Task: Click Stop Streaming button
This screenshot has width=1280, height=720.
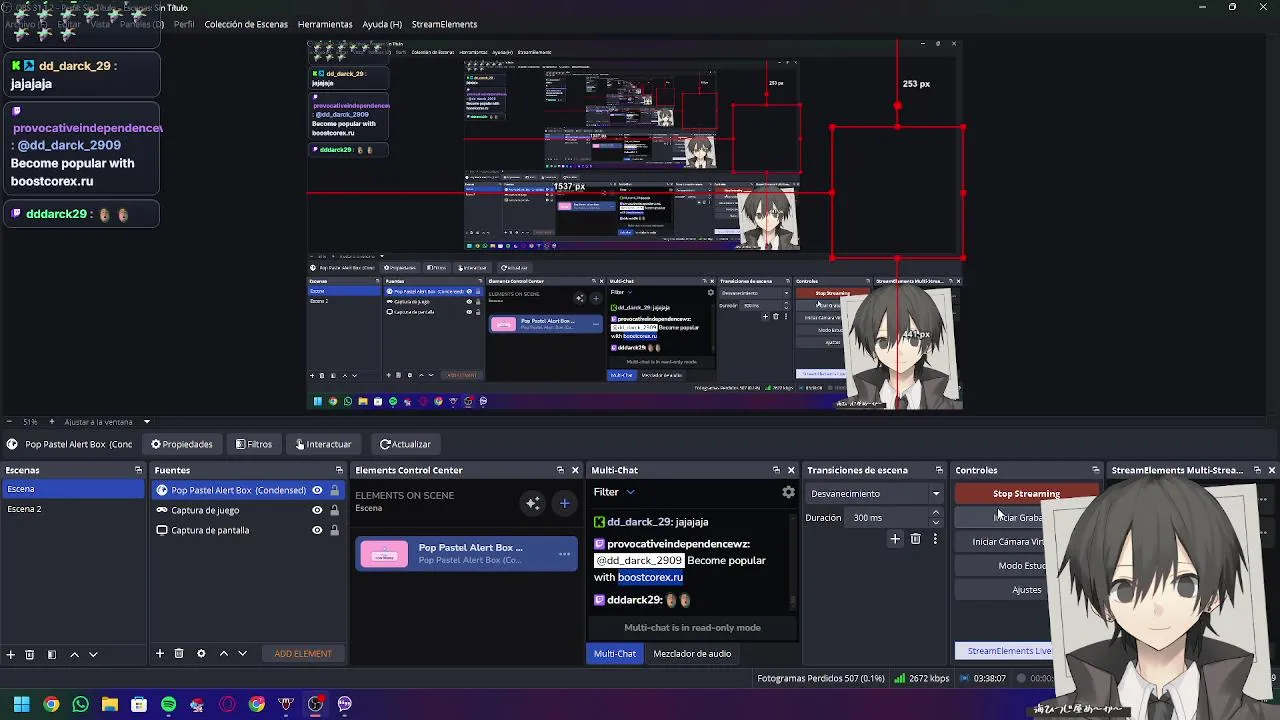Action: (1026, 494)
